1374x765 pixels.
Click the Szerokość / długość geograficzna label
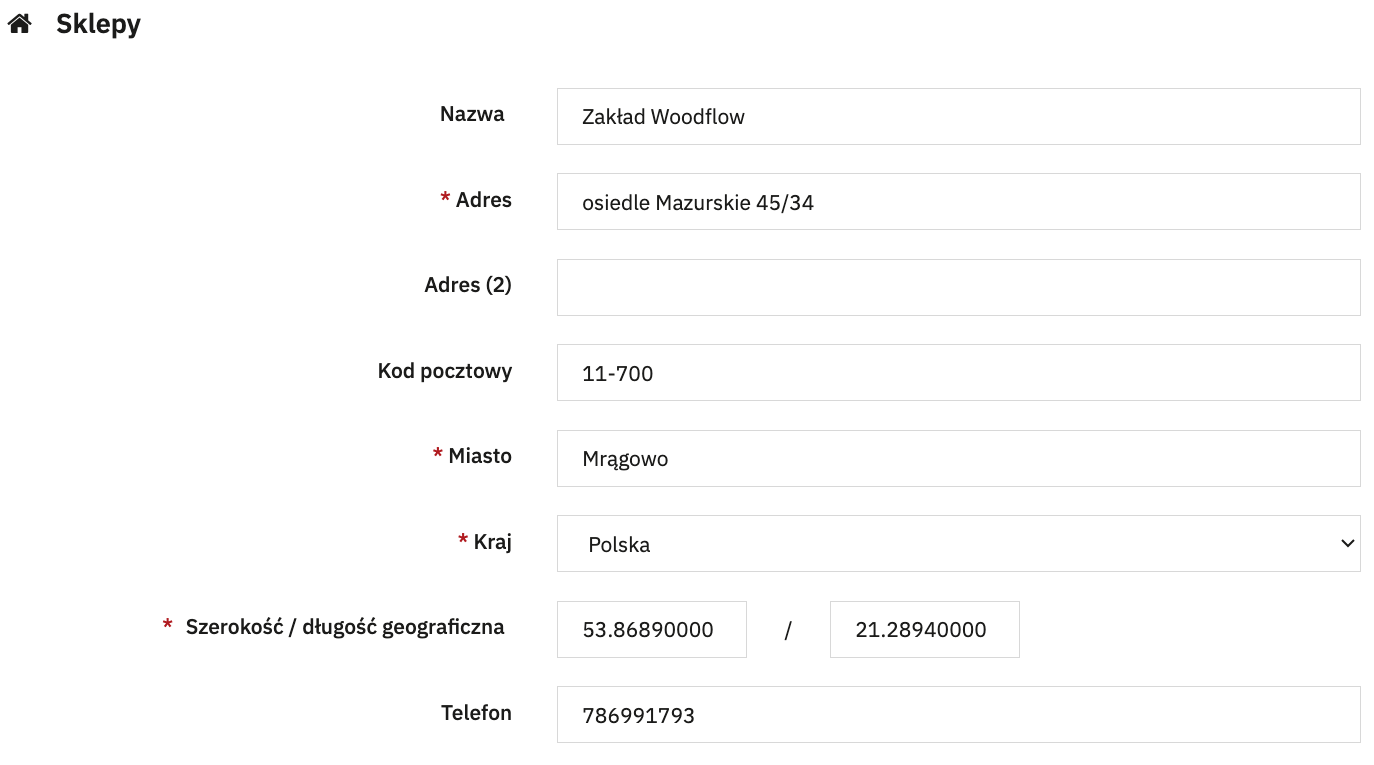(345, 627)
